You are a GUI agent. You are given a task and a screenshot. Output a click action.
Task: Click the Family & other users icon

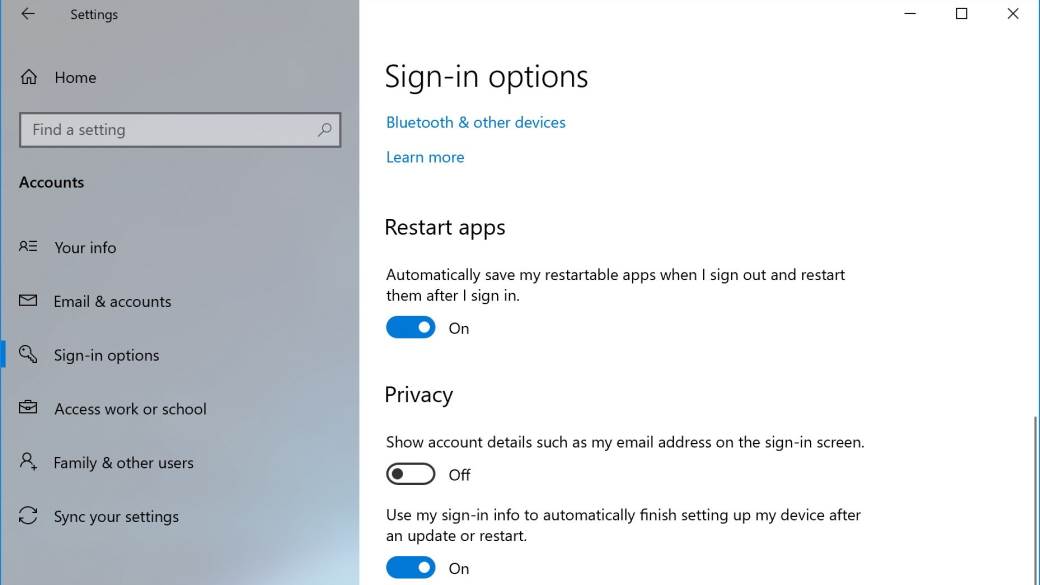point(28,462)
